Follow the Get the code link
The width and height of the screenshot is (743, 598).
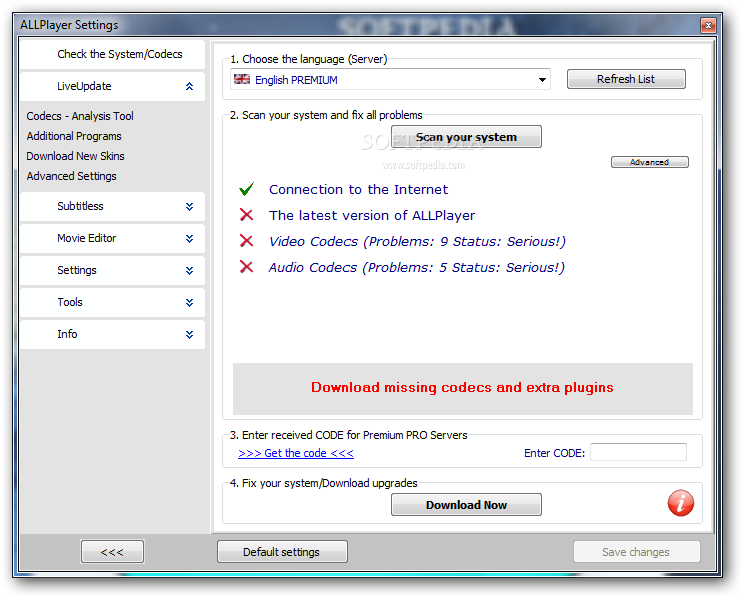point(296,453)
